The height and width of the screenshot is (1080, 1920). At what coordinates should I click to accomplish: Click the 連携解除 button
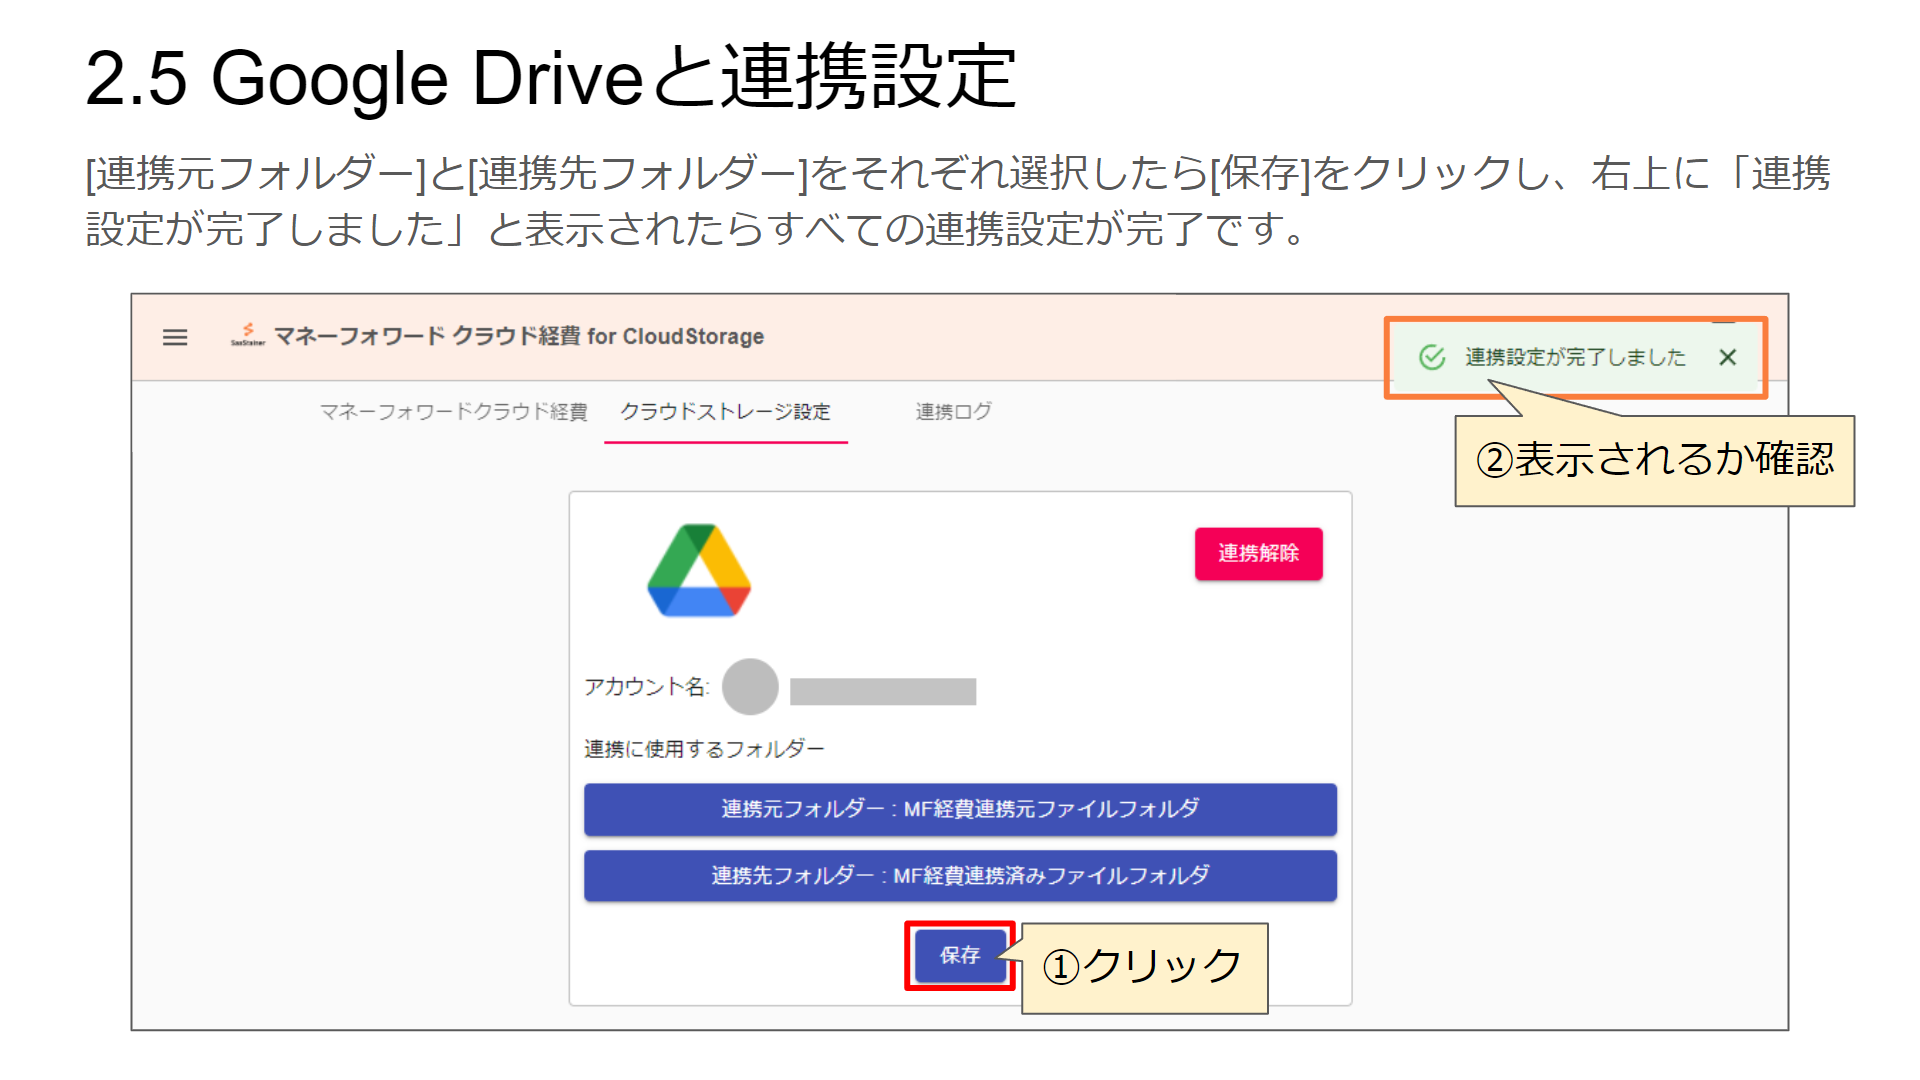pos(1258,553)
